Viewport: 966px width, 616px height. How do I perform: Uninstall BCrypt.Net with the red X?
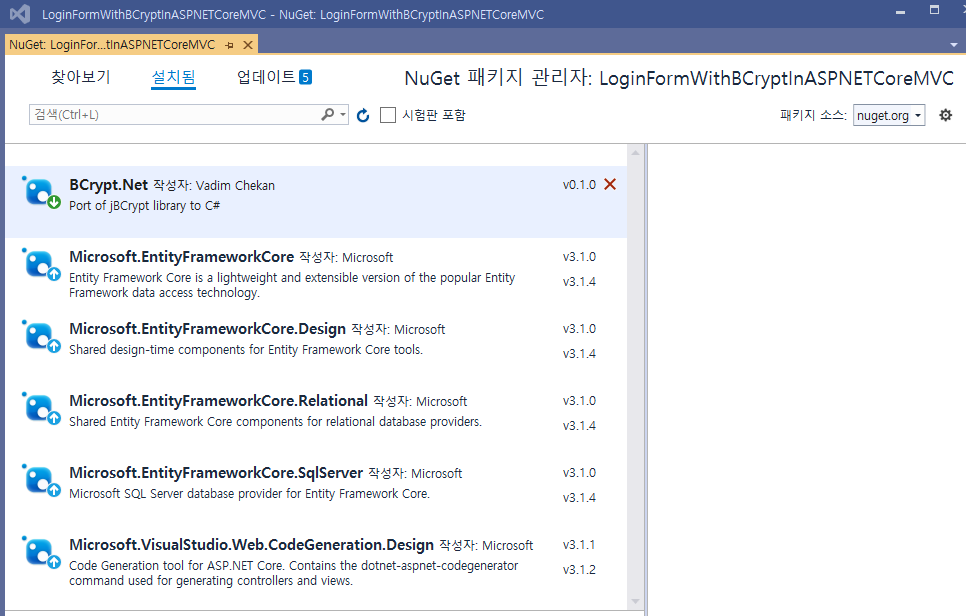[x=610, y=184]
